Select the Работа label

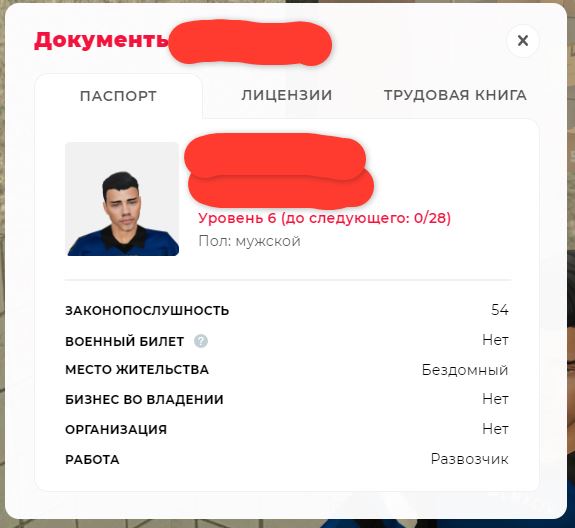coord(92,460)
